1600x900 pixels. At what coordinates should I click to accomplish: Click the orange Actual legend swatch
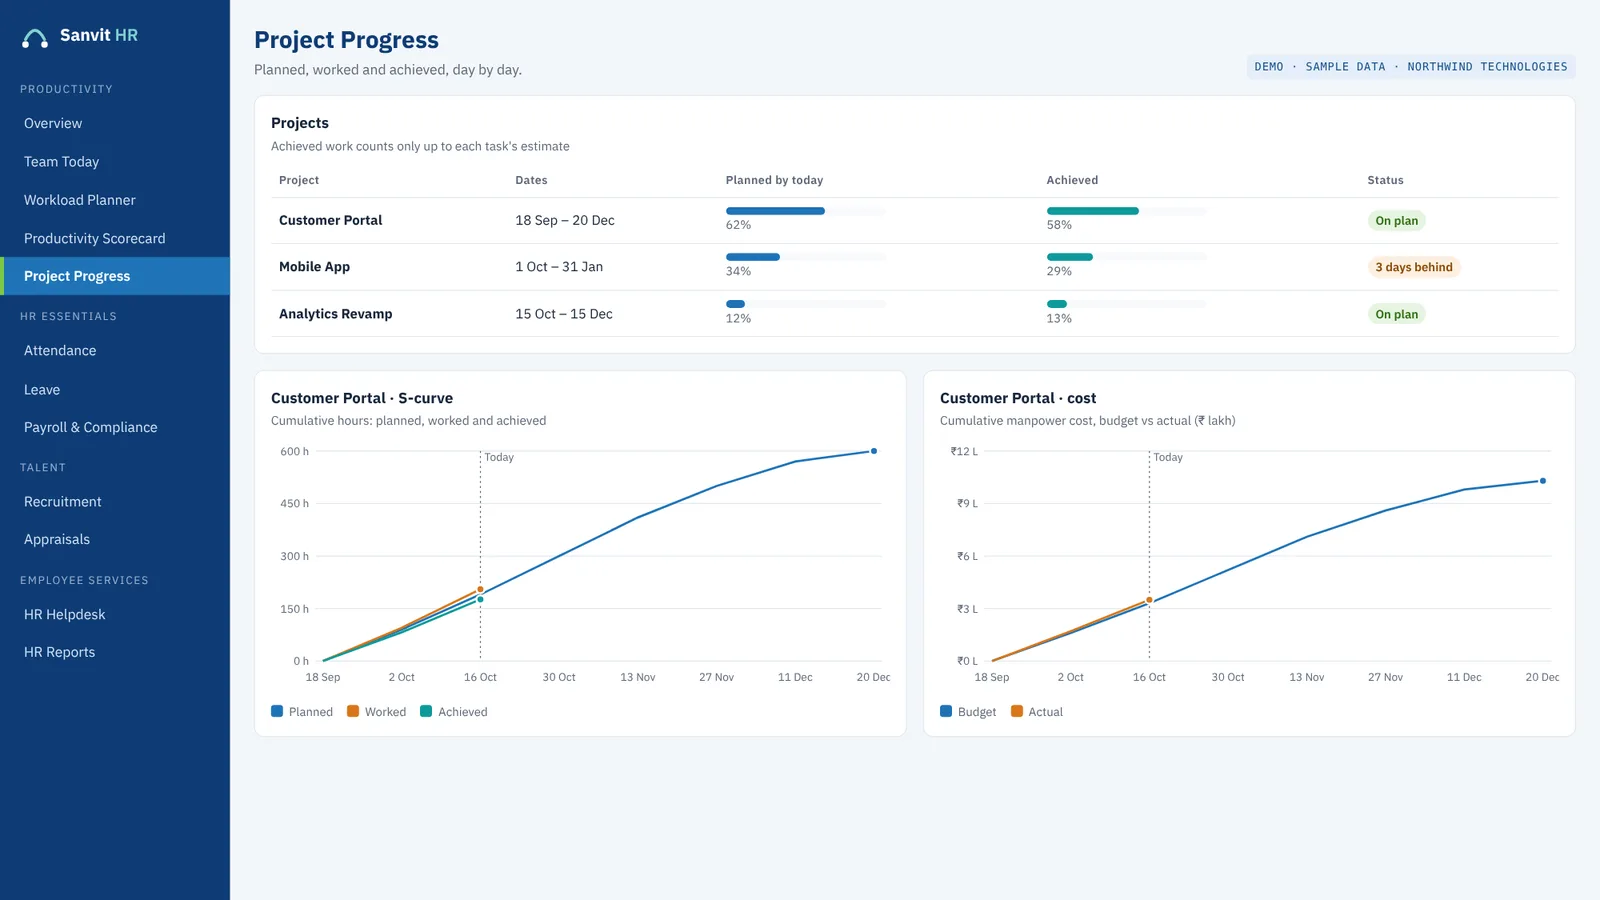[1017, 711]
